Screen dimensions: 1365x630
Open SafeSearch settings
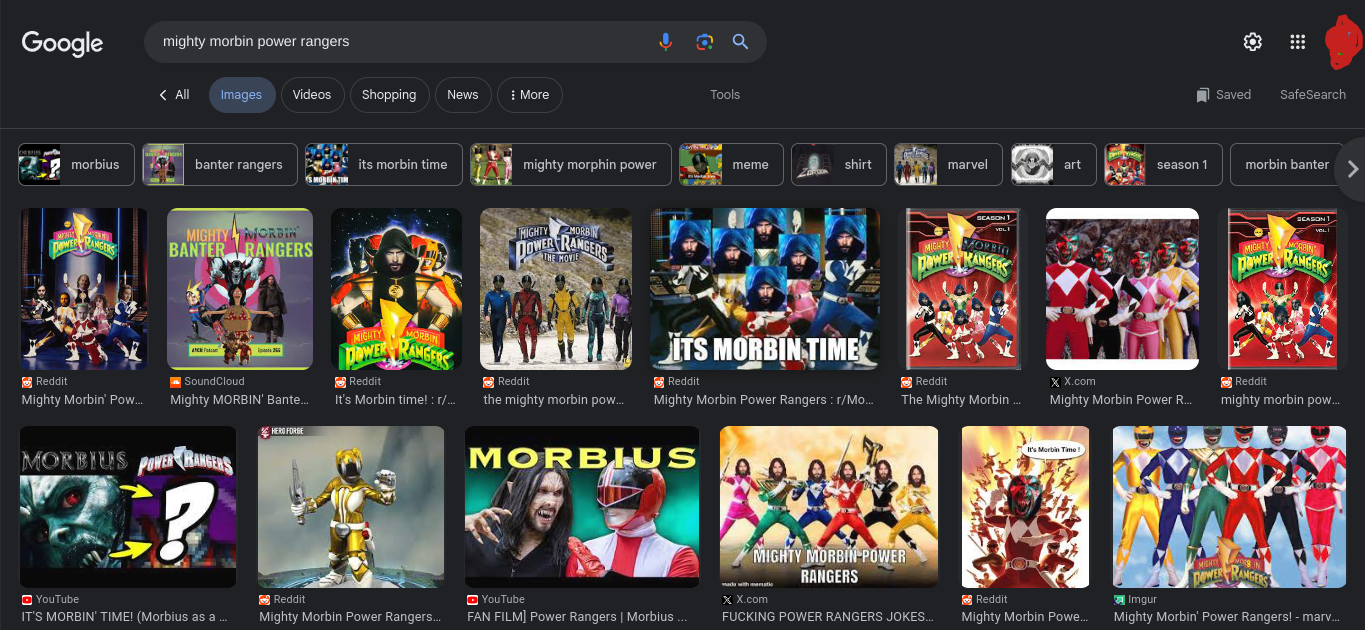coord(1313,95)
